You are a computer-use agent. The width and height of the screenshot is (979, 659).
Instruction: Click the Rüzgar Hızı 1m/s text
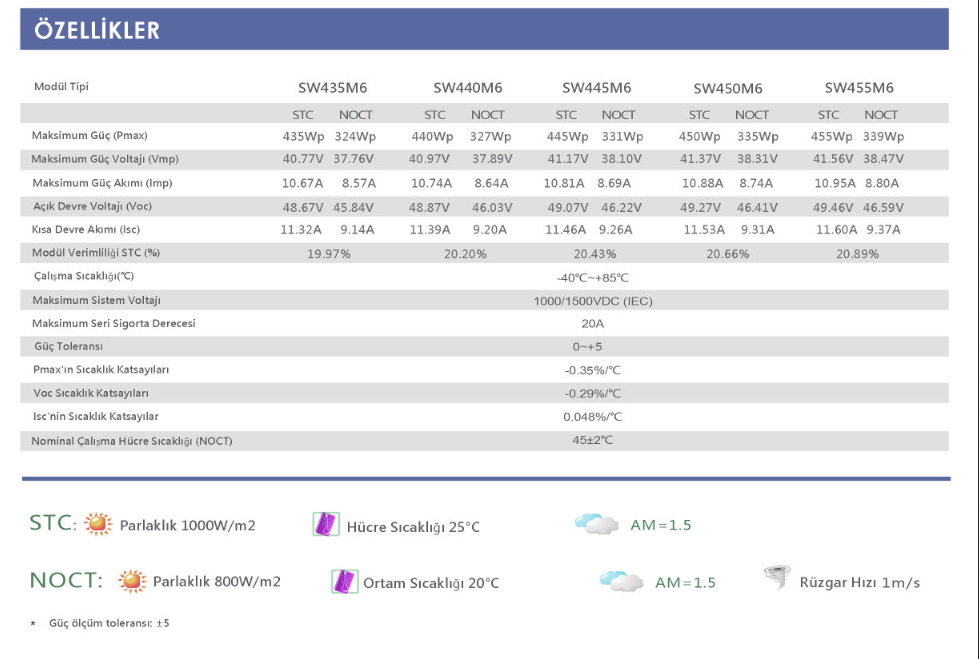(860, 583)
